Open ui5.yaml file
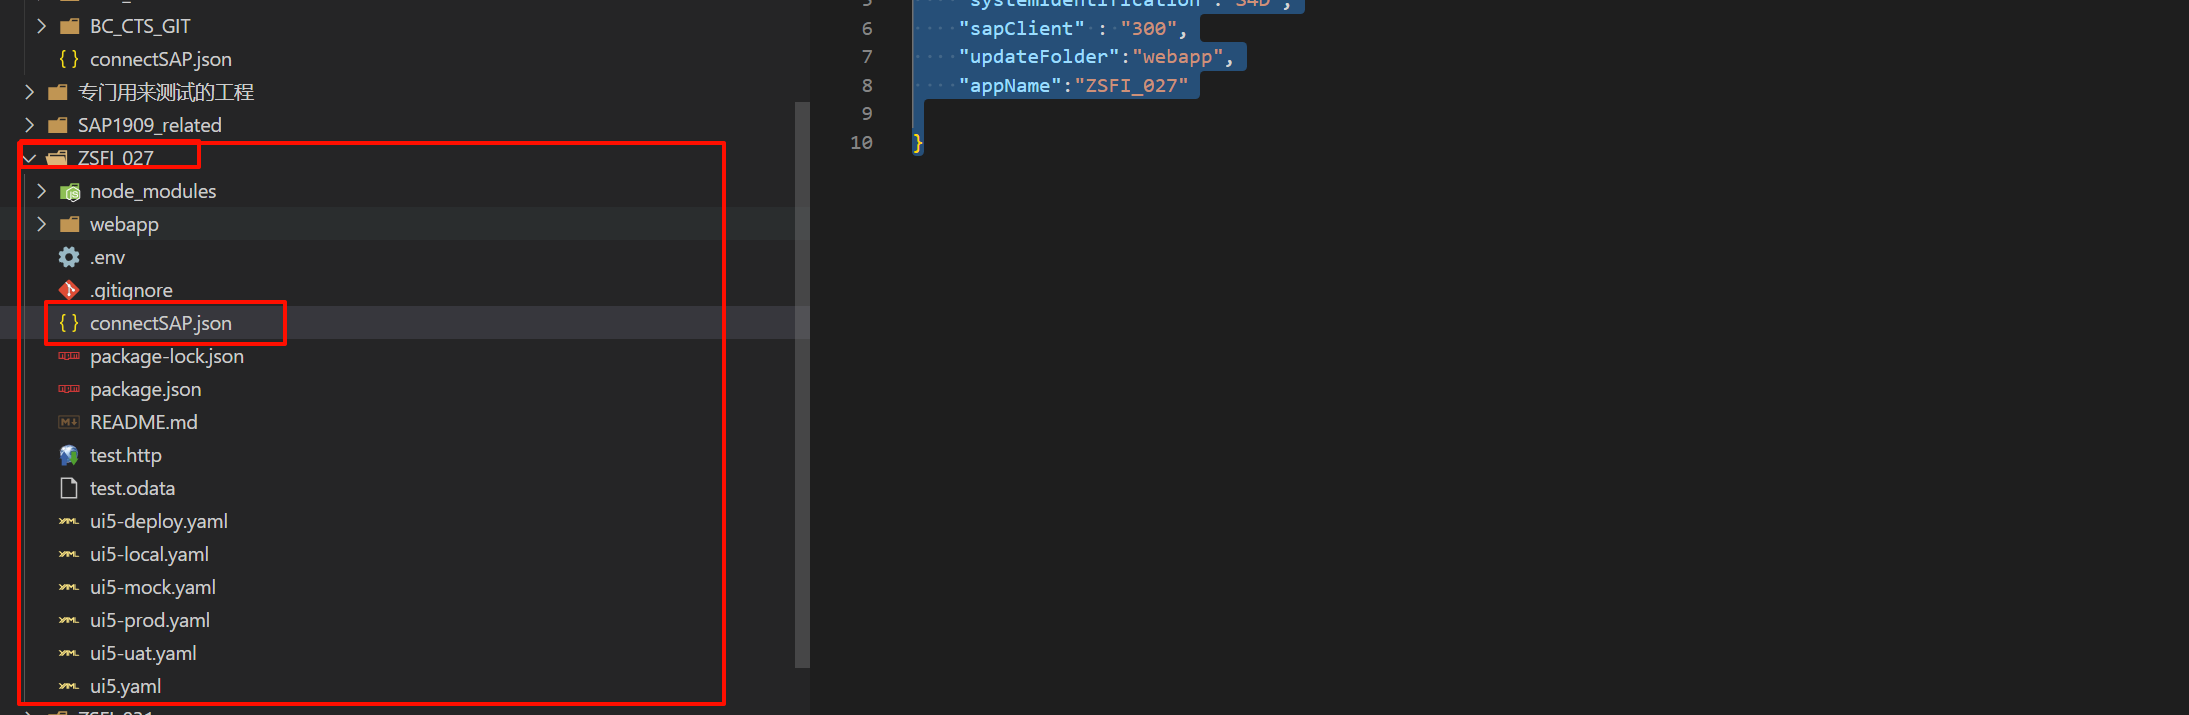 point(125,686)
